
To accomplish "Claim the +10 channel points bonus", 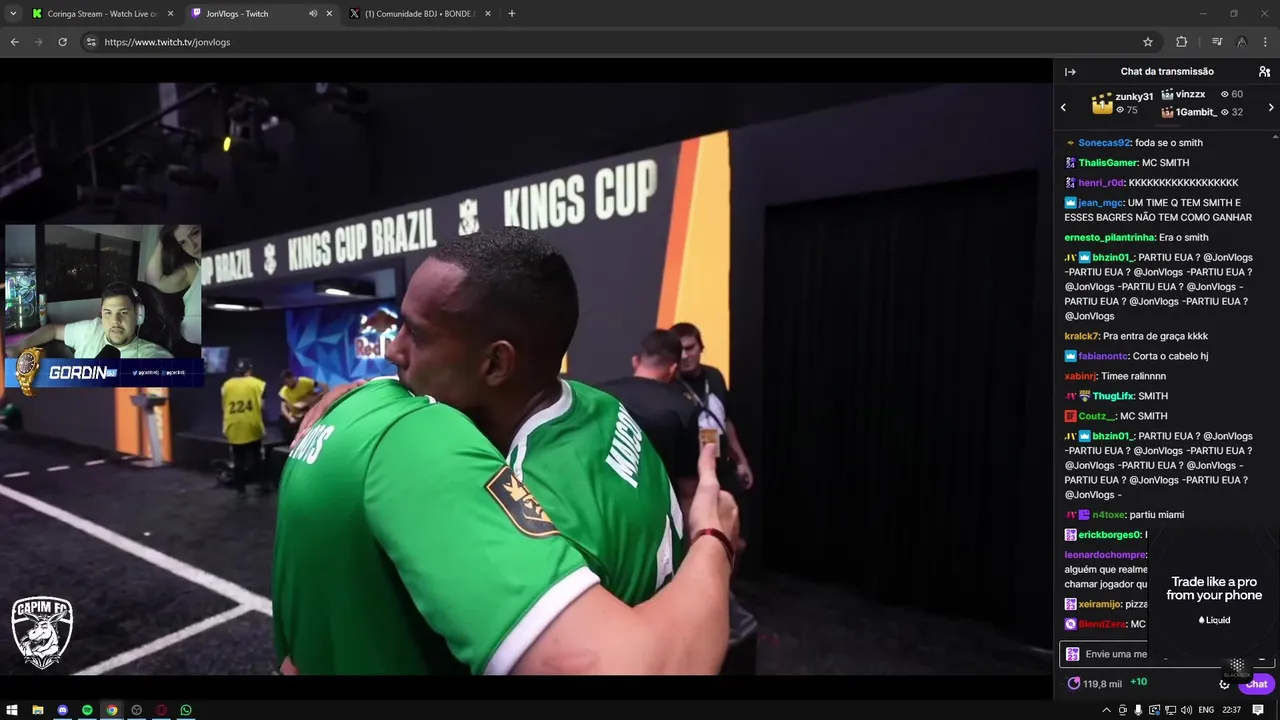I will [x=1138, y=682].
